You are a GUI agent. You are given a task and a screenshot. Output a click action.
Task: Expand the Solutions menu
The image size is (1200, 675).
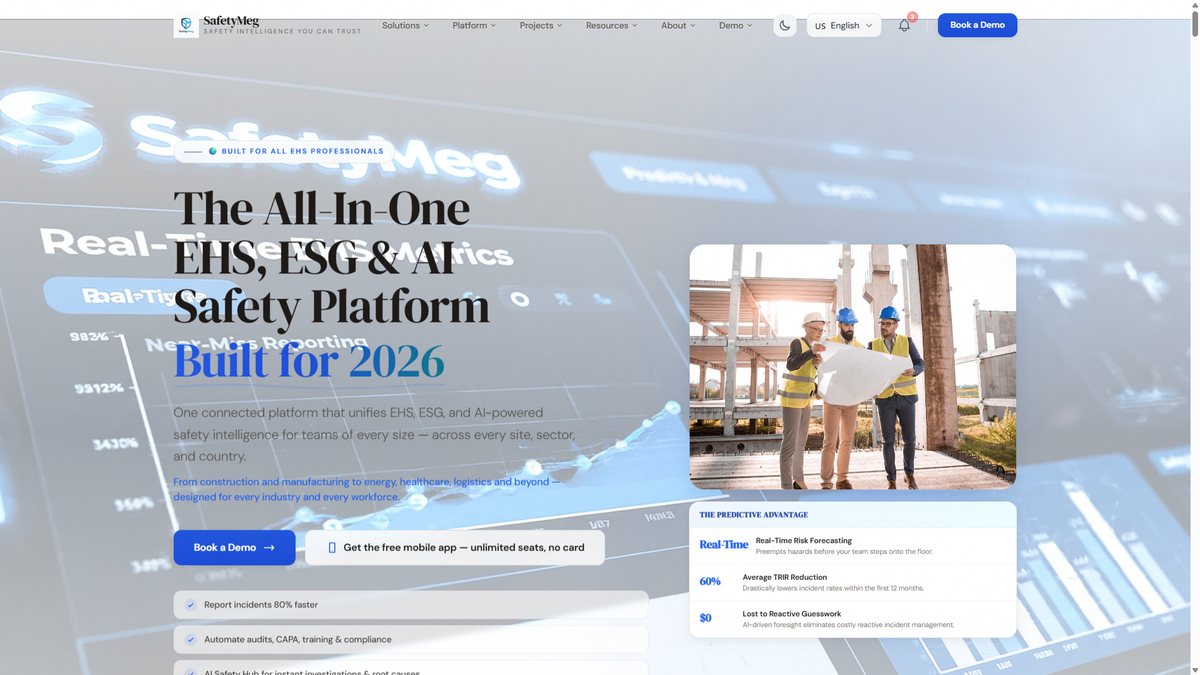click(x=405, y=25)
